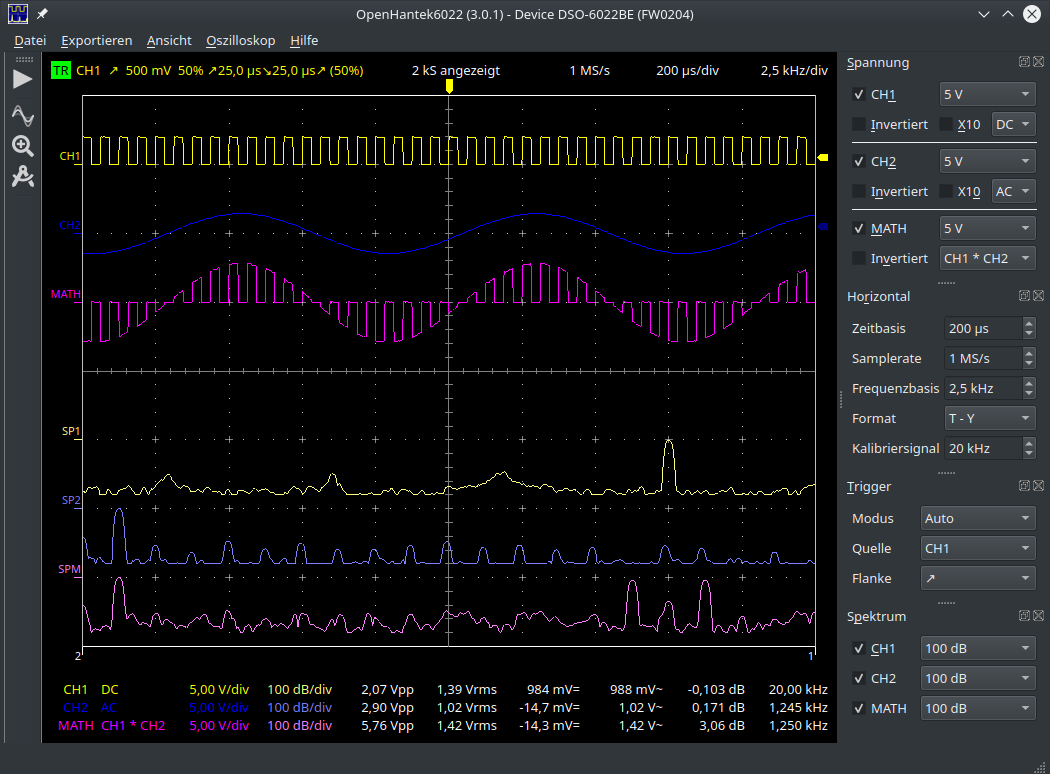
Task: Enable Invertiert checkbox for CH2
Action: click(858, 191)
